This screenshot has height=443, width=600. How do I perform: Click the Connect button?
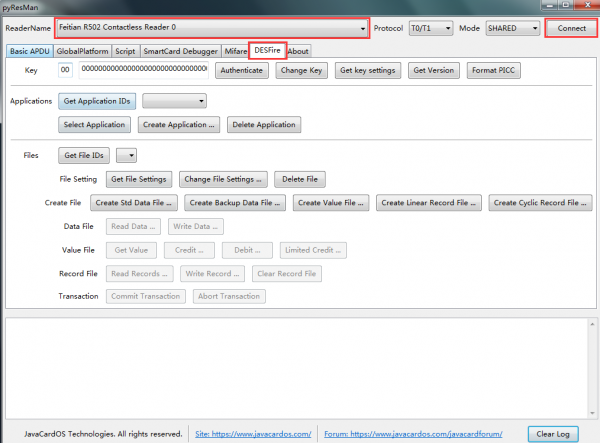click(571, 28)
